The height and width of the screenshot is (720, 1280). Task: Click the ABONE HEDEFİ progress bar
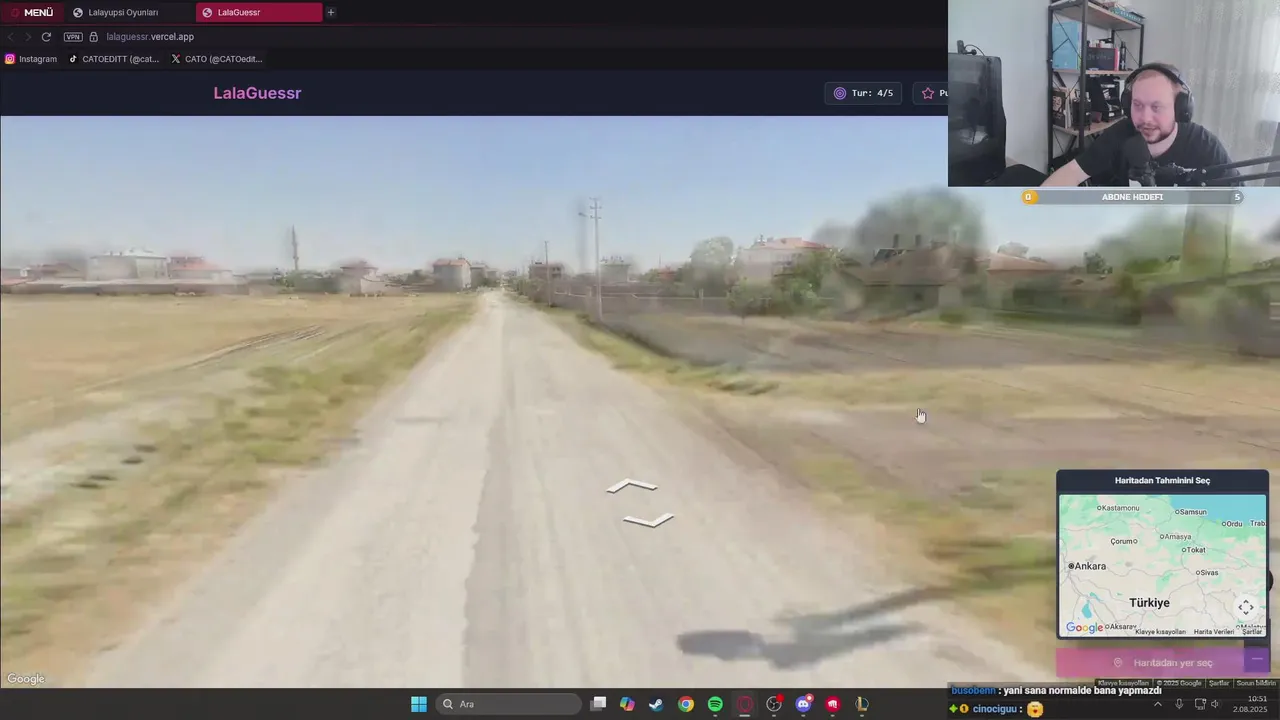[1132, 197]
